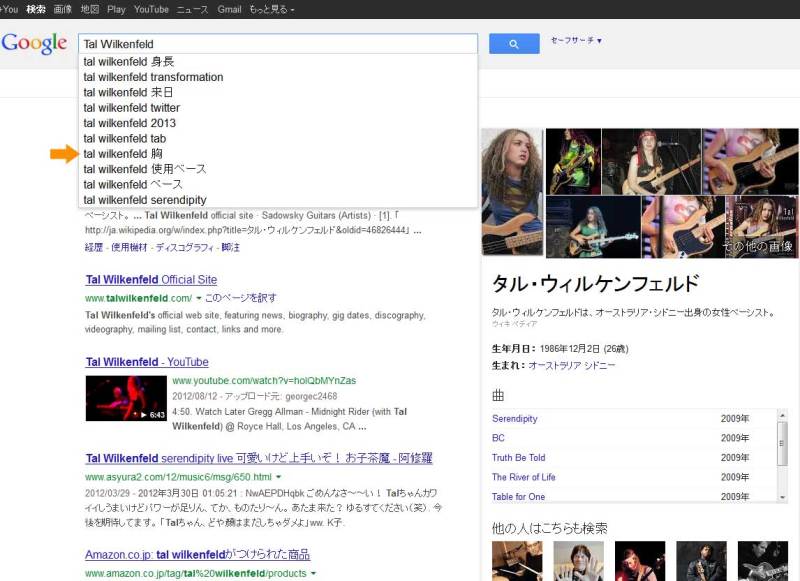800x581 pixels.
Task: Open first related-person thumbnail under 他の人はこちらも検索
Action: tap(517, 561)
